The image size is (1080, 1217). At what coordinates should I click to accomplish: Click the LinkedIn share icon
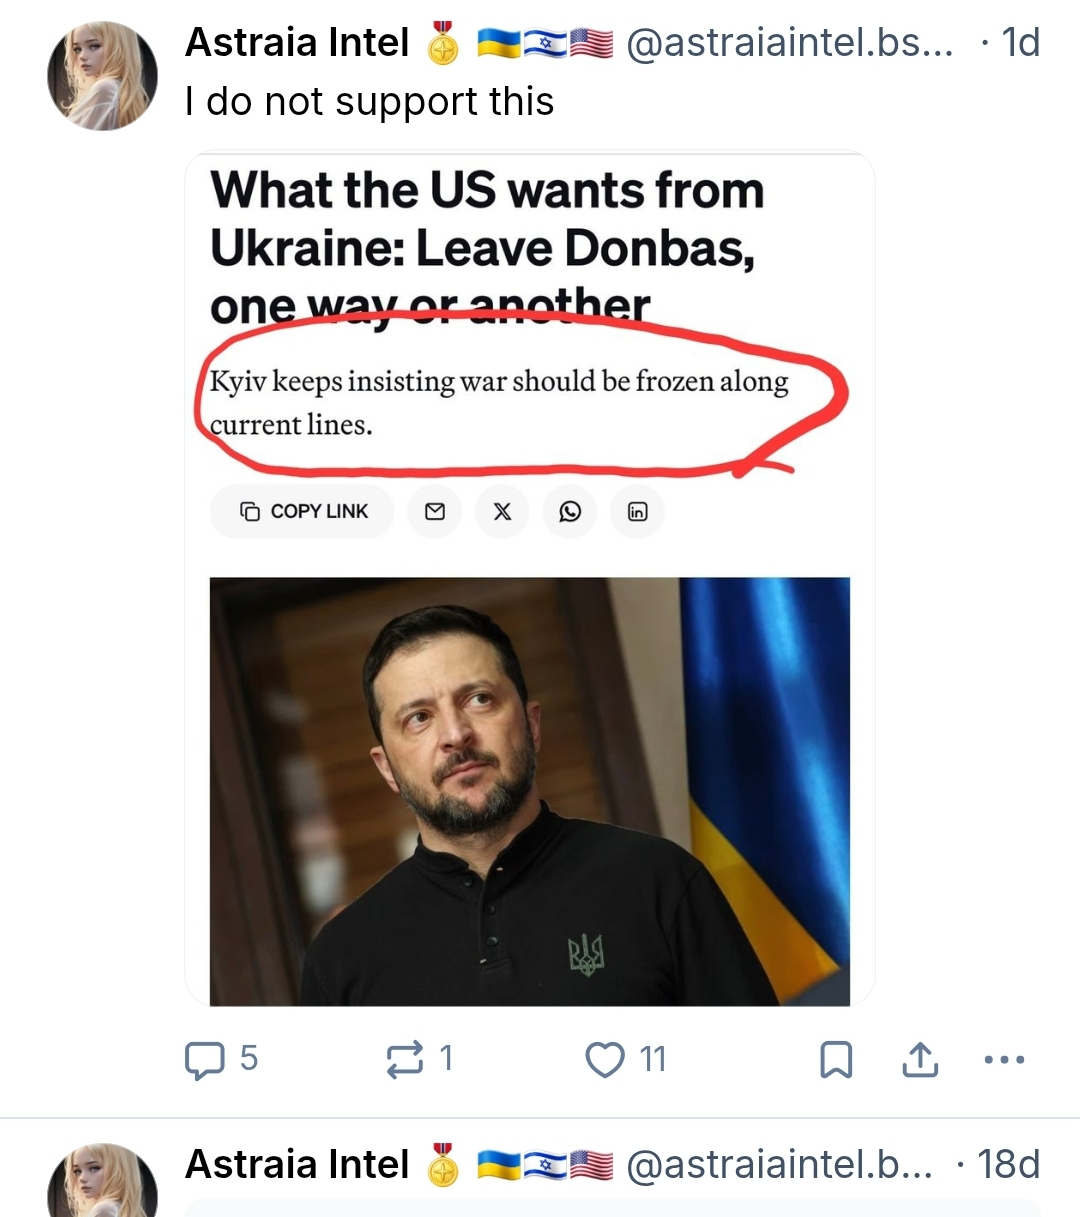(x=637, y=512)
